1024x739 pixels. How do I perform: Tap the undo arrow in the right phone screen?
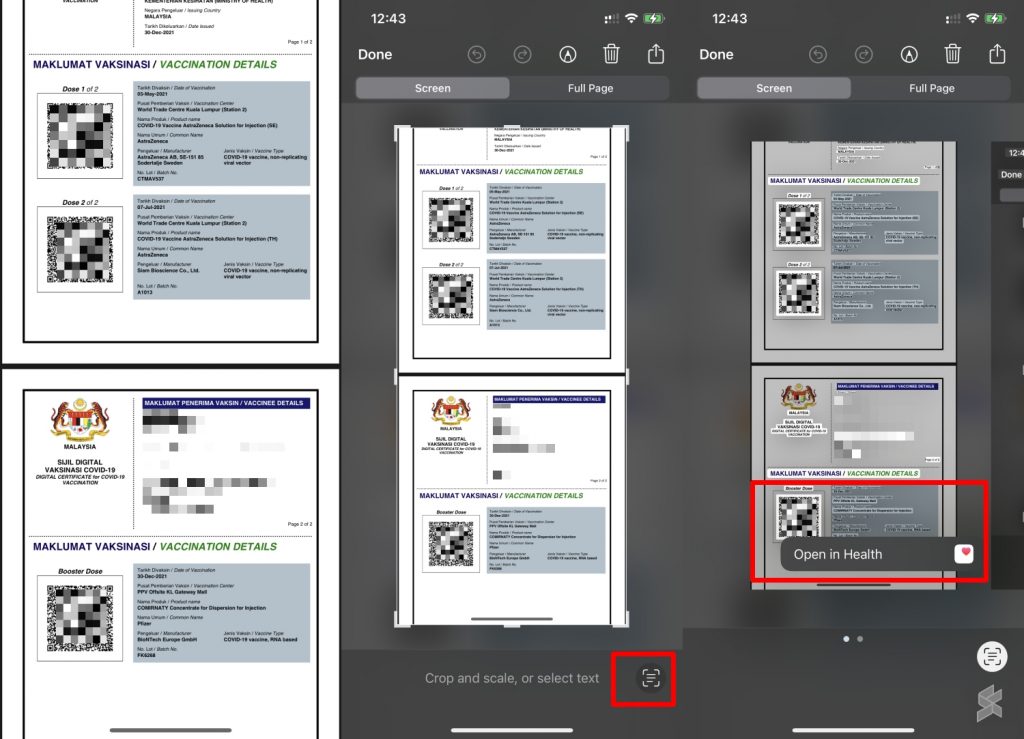817,54
